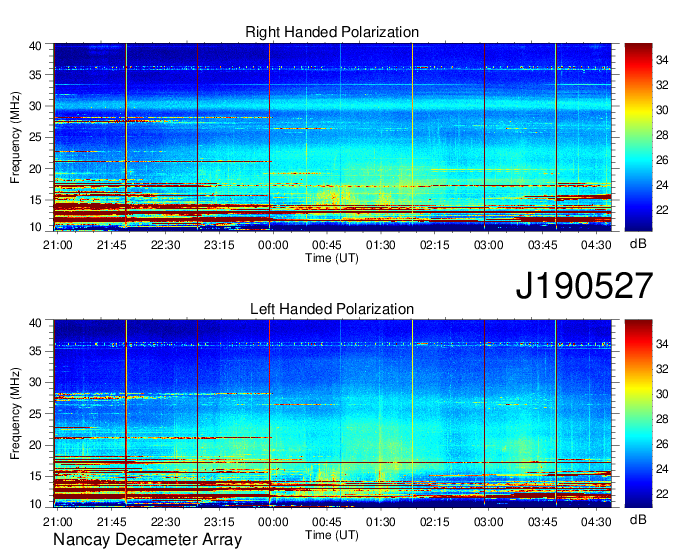Click the "Left Handed Polarization" plot title
Image resolution: width=680 pixels, height=552 pixels.
point(332,309)
